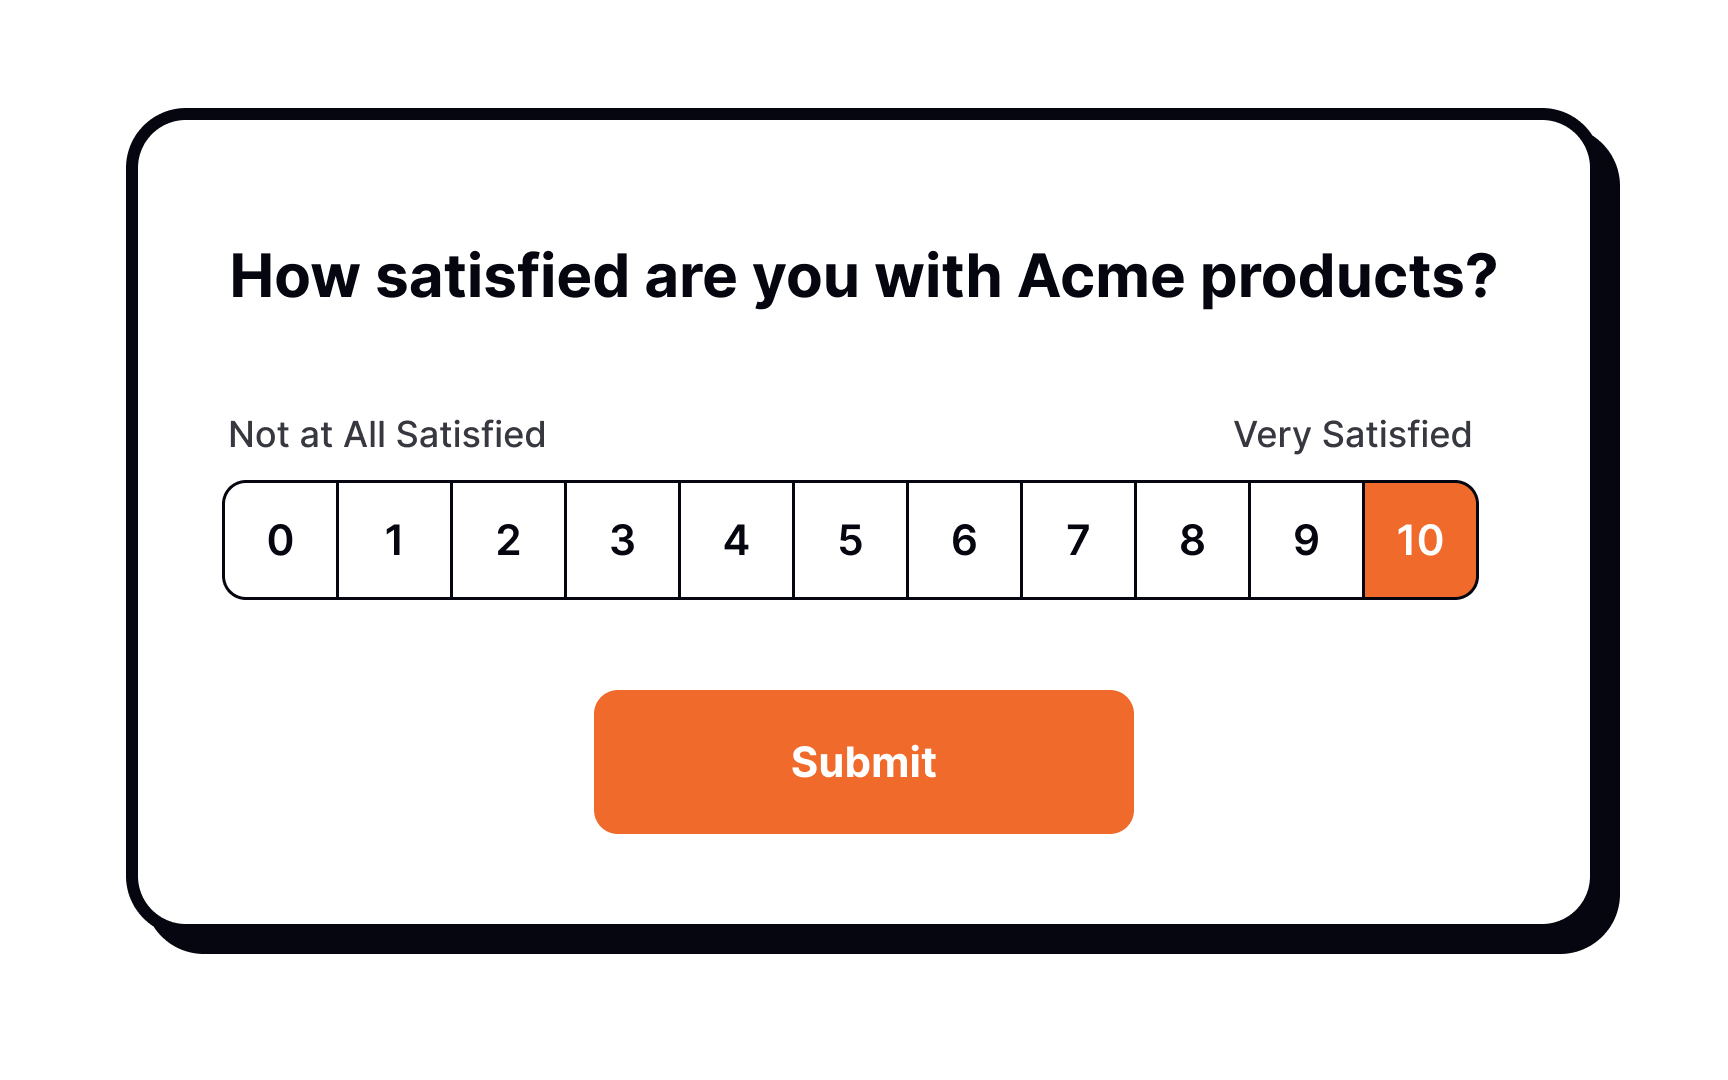Click the Not at All Satisfied label
This screenshot has width=1728, height=1080.
click(x=388, y=434)
